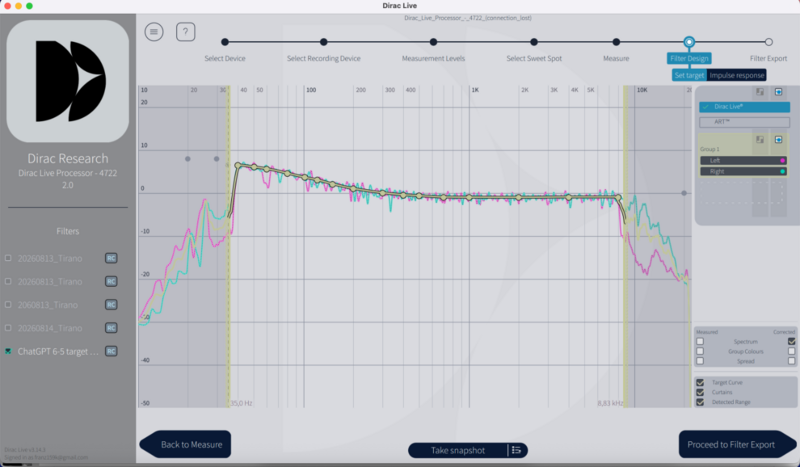Toggle the ChatGPT 6-5 target filter checkbox
The width and height of the screenshot is (800, 467).
click(8, 351)
